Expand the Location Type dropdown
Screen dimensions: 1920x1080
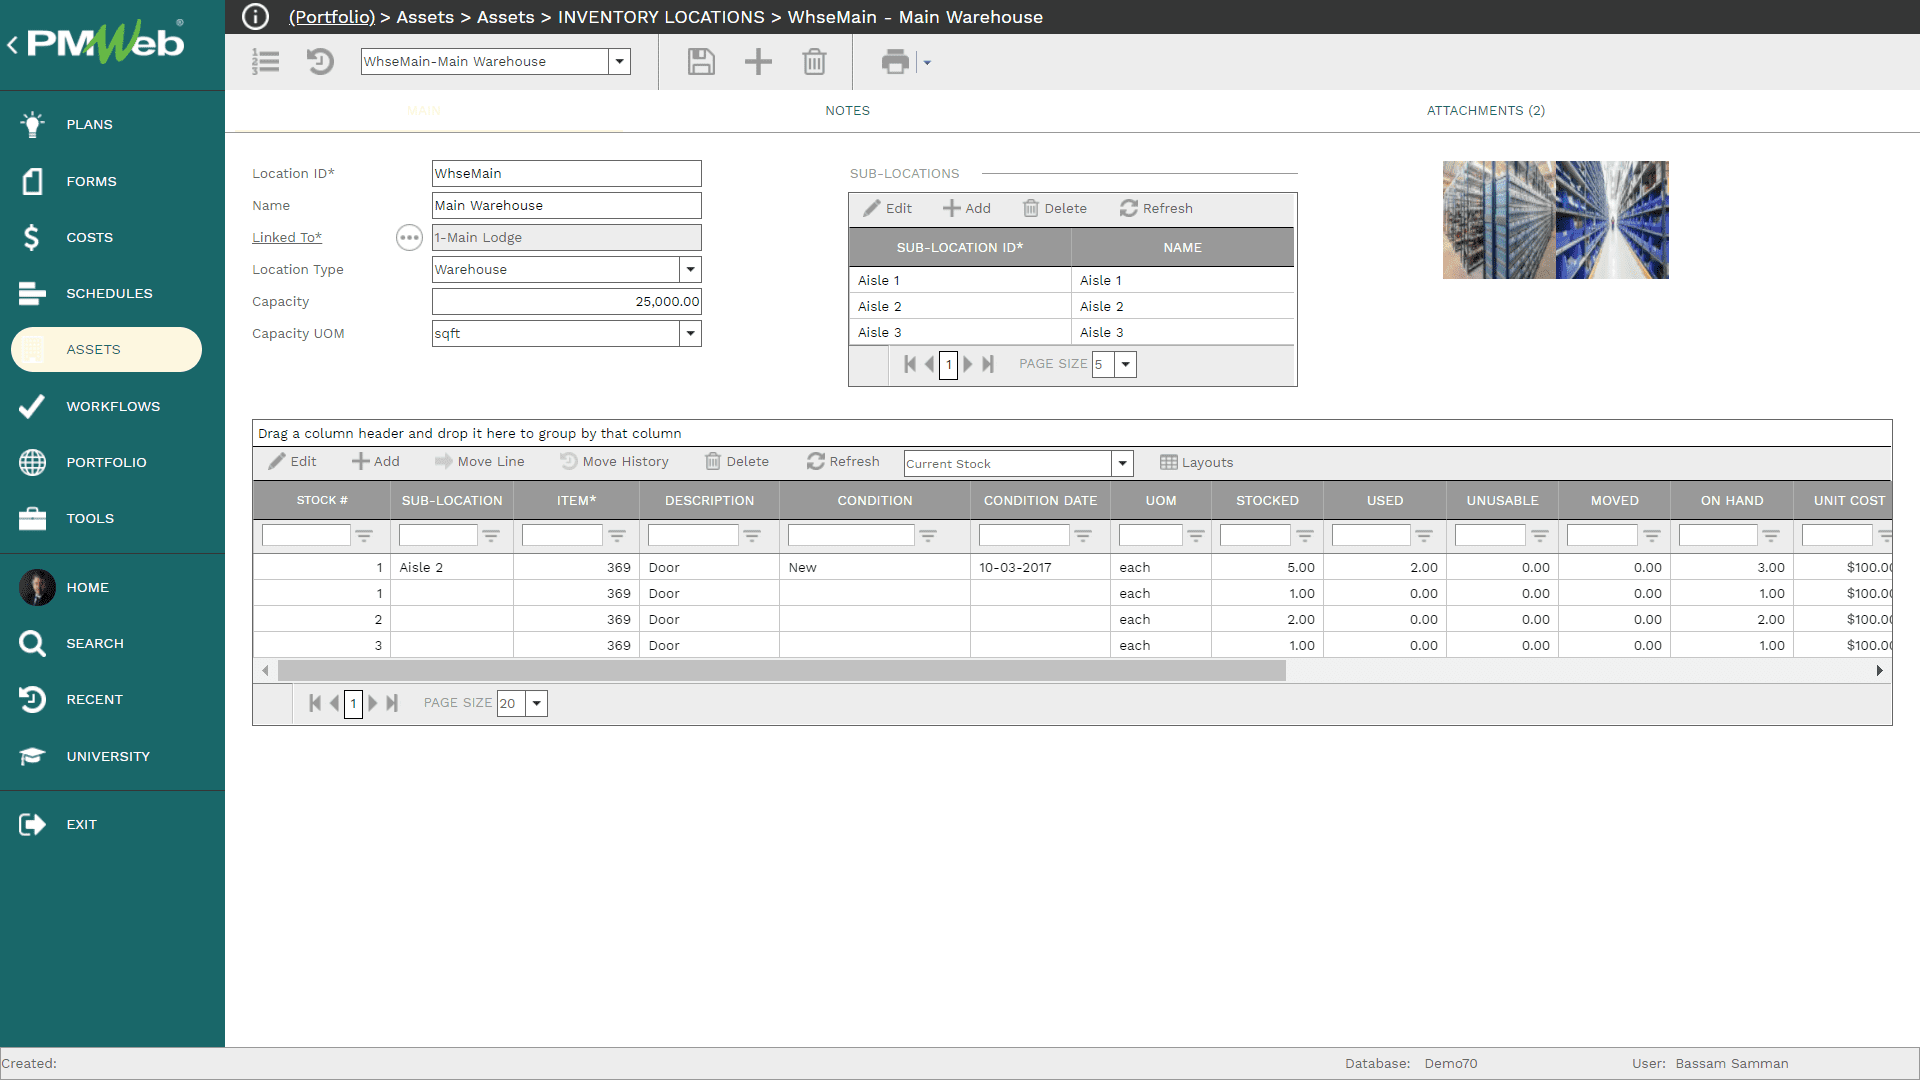pyautogui.click(x=690, y=270)
